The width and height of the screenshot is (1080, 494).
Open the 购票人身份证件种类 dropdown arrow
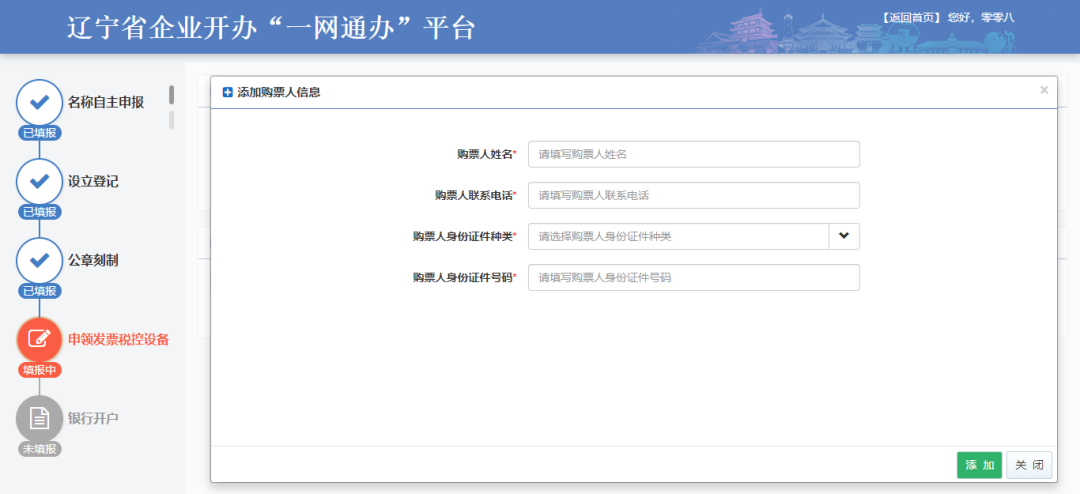pyautogui.click(x=844, y=236)
